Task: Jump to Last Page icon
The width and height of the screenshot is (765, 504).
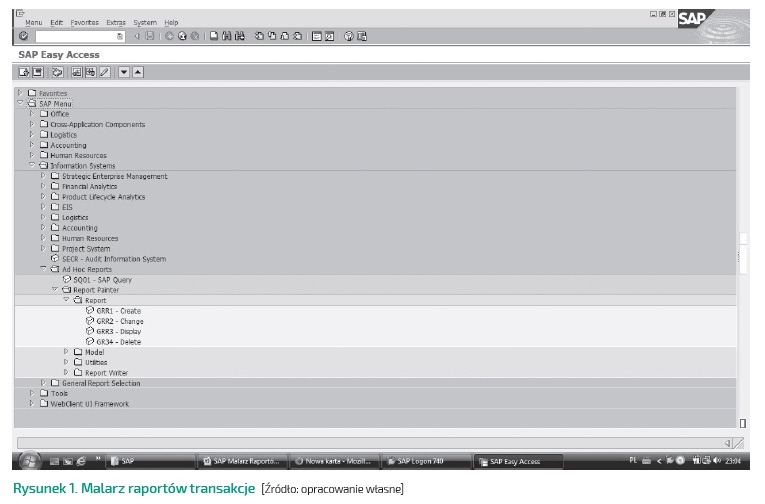Action: [297, 36]
